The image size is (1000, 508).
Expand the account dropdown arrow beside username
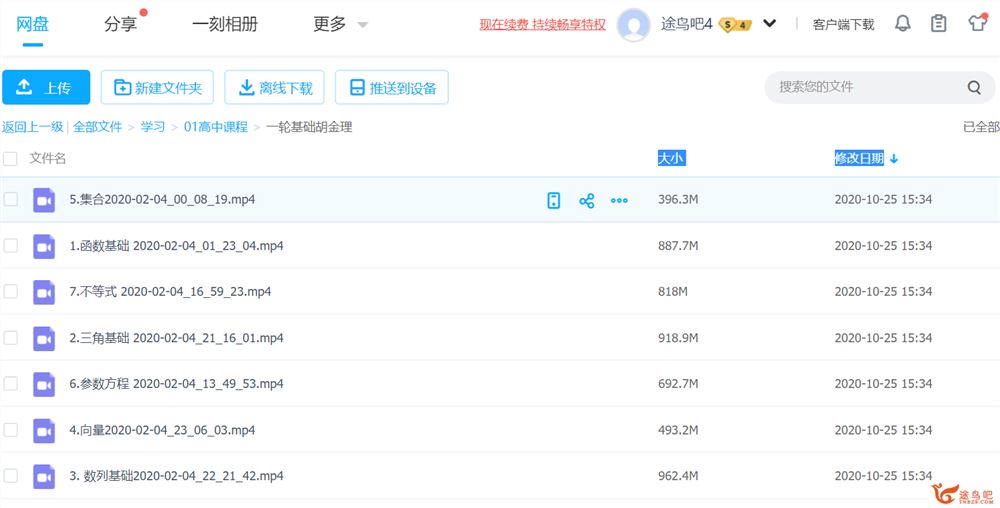(769, 24)
